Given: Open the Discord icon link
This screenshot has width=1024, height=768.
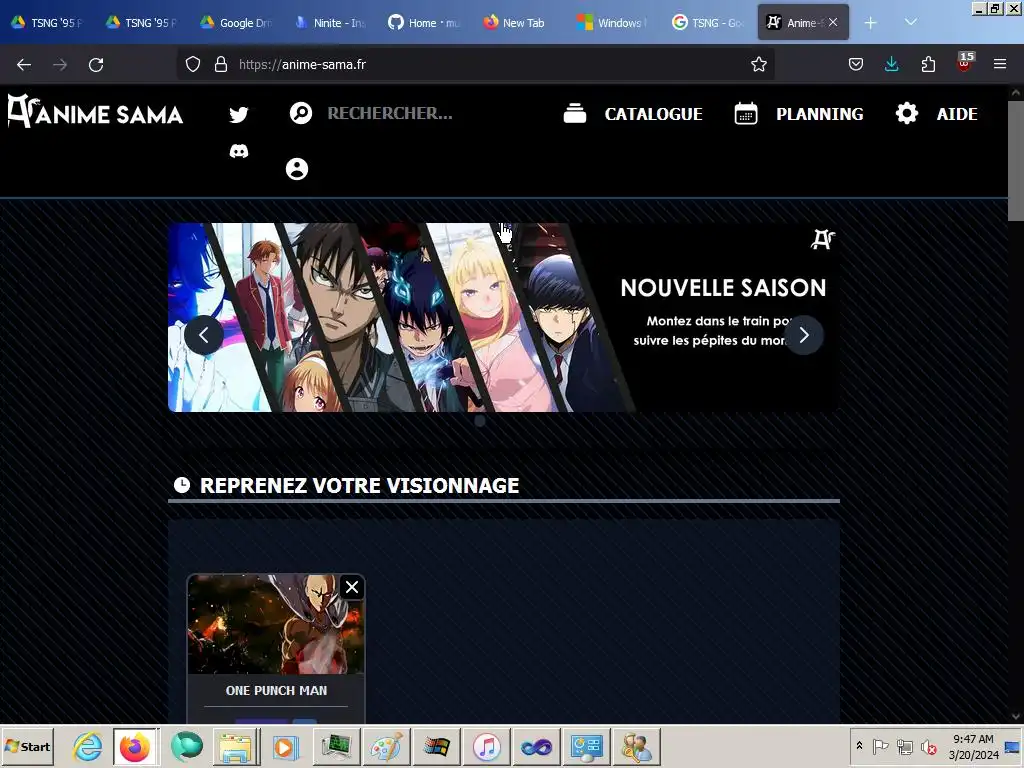Looking at the screenshot, I should (x=238, y=152).
